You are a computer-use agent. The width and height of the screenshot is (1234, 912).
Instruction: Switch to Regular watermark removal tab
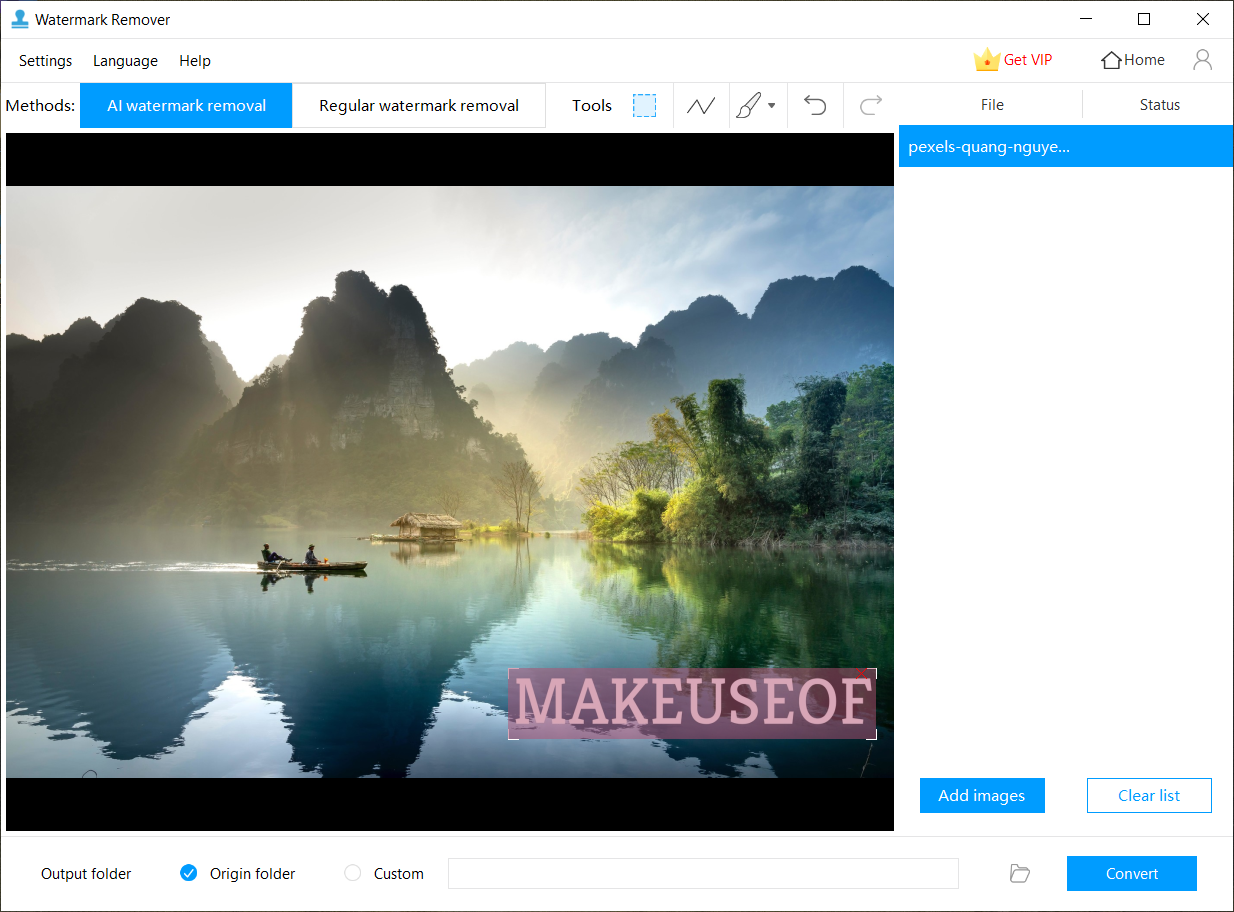pyautogui.click(x=418, y=105)
